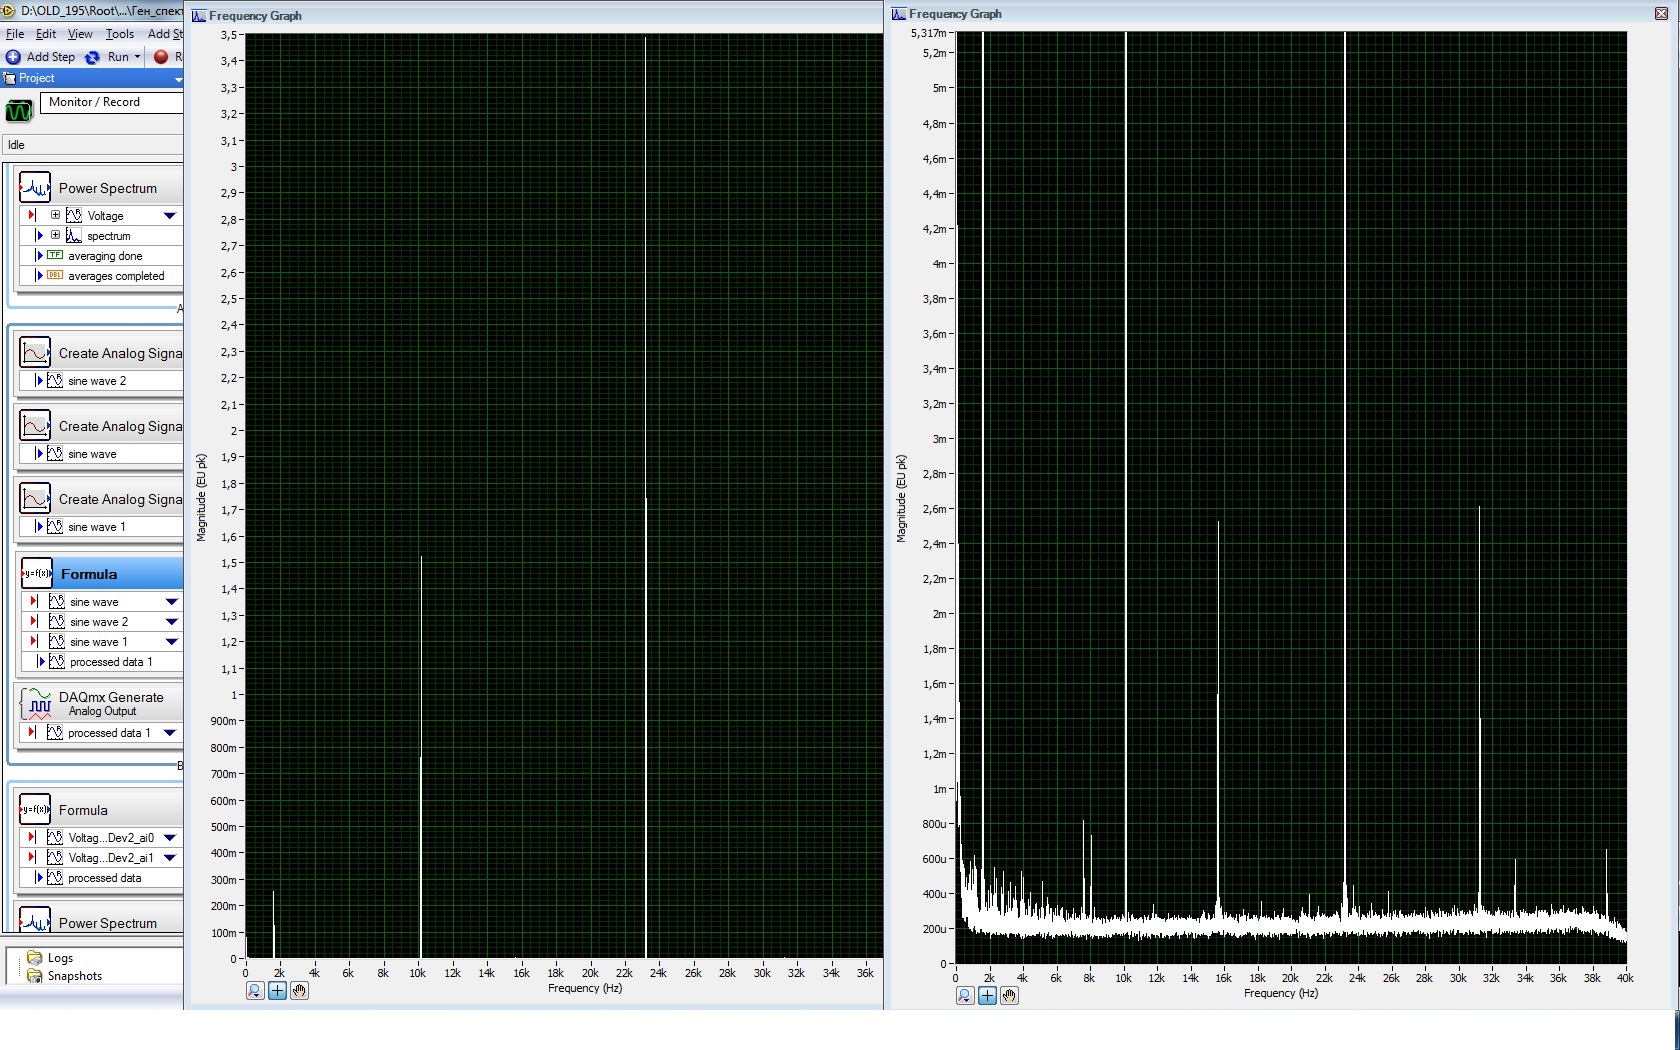The image size is (1680, 1050).
Task: Click the Add Step plus icon in the toolbar
Action: pos(13,57)
